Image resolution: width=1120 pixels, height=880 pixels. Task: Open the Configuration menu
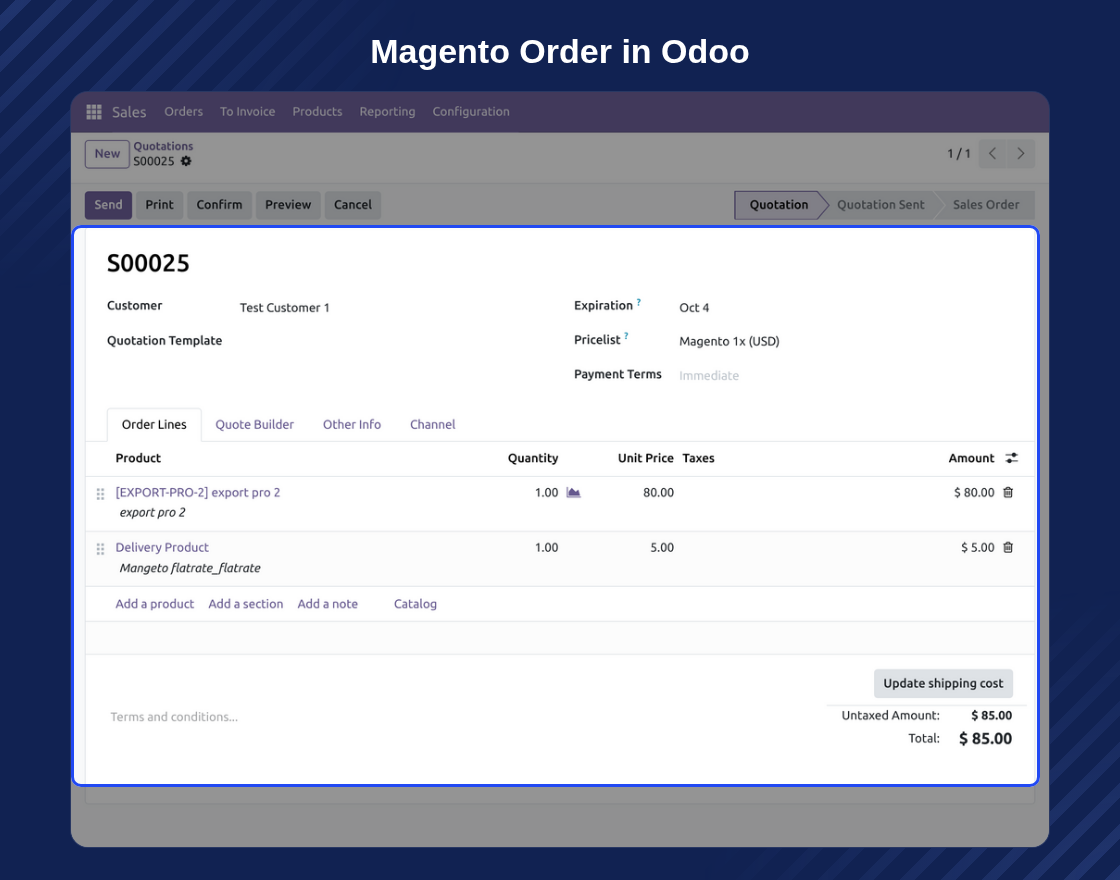coord(471,111)
